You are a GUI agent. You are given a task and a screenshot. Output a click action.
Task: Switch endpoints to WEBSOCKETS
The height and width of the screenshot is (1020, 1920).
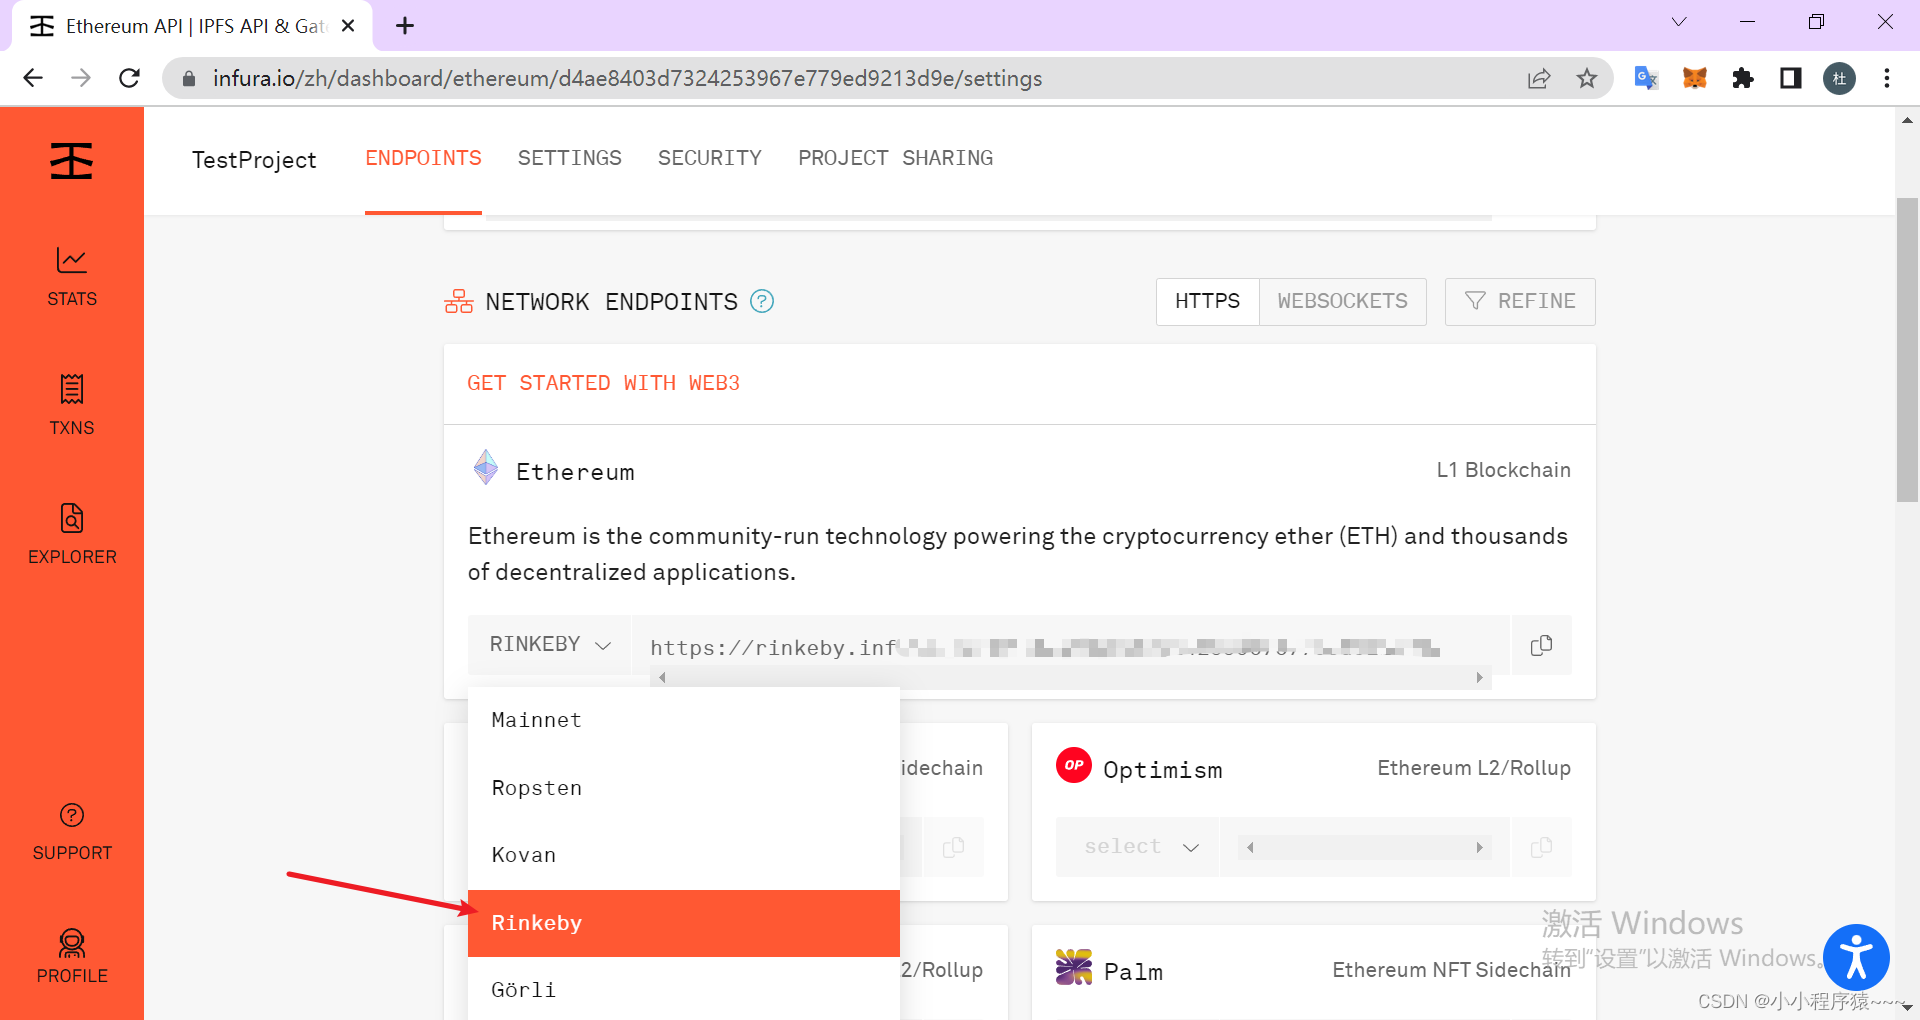(x=1342, y=301)
